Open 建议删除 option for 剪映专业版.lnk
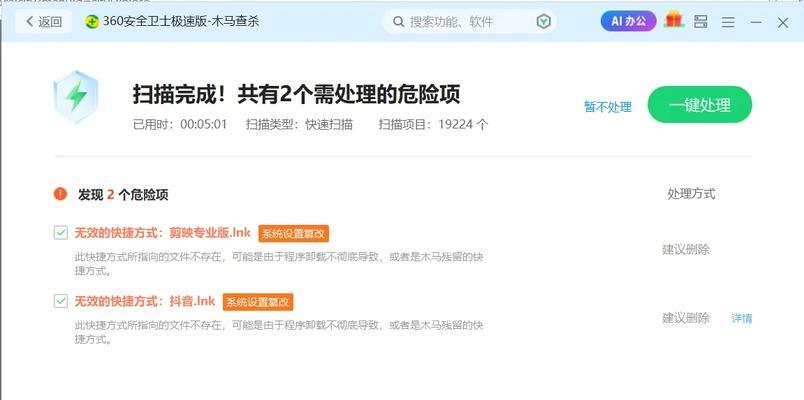The image size is (804, 400). 686,250
